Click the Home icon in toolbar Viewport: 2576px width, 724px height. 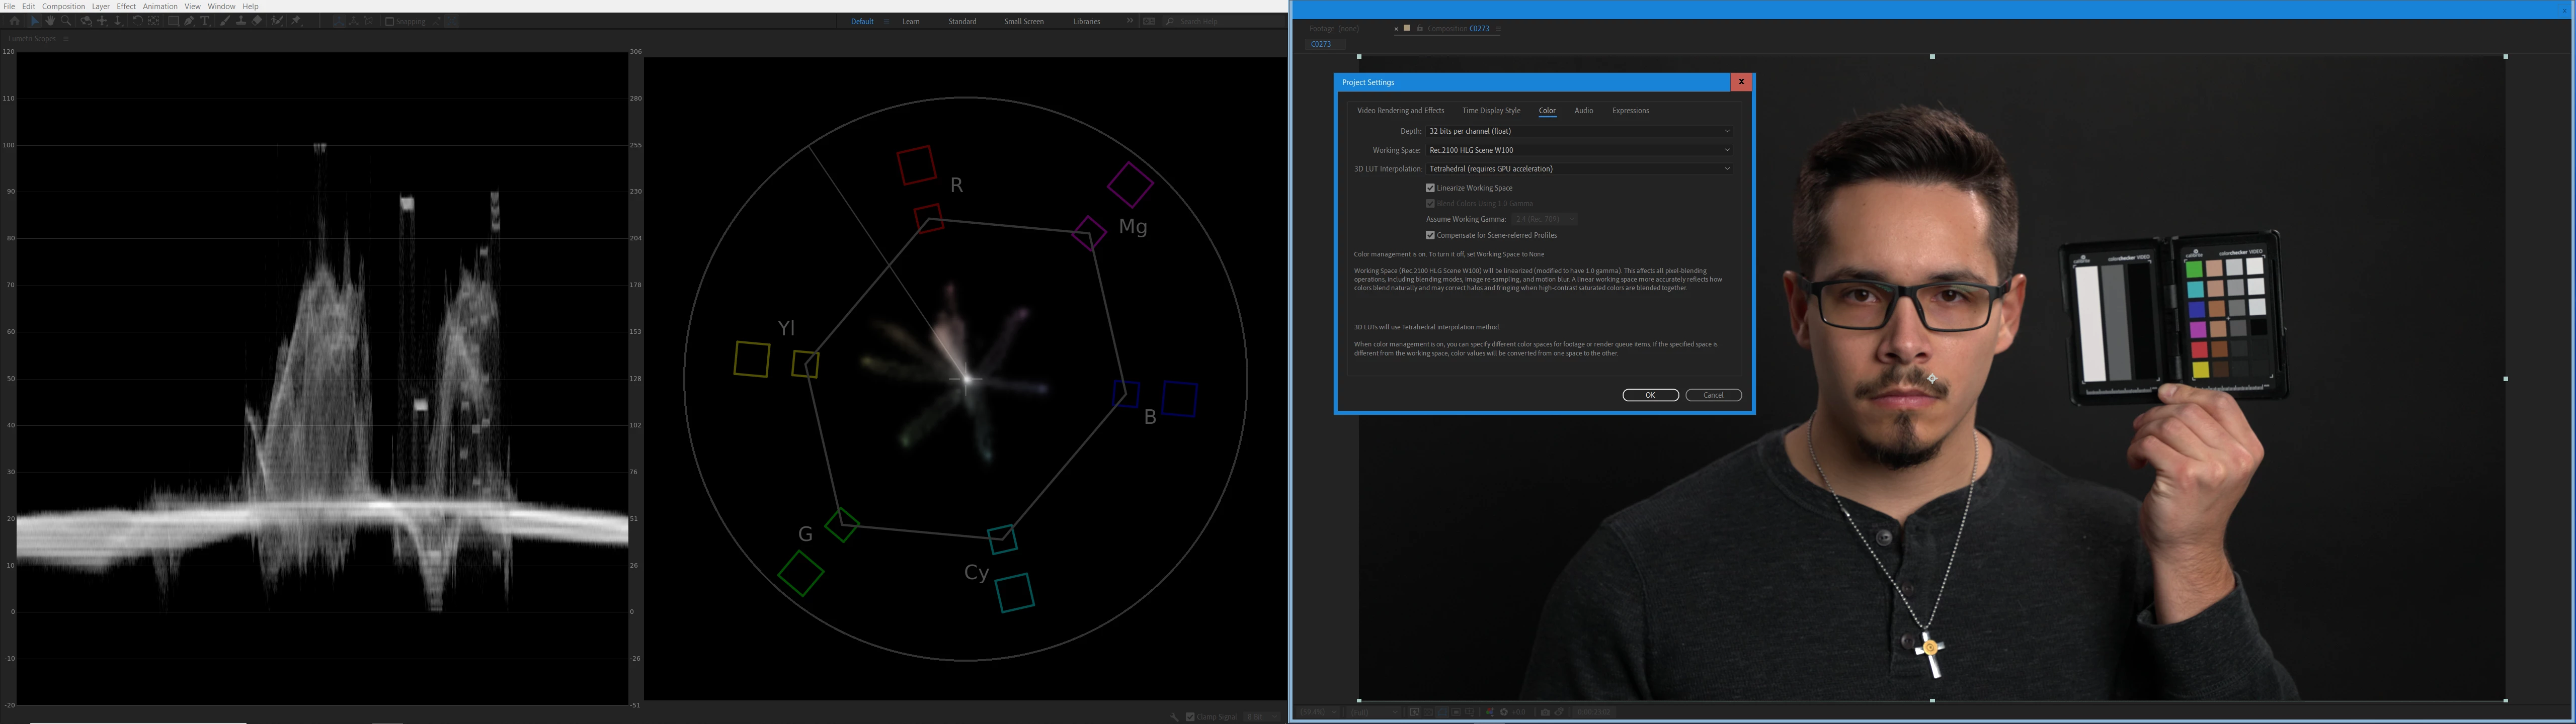click(15, 21)
